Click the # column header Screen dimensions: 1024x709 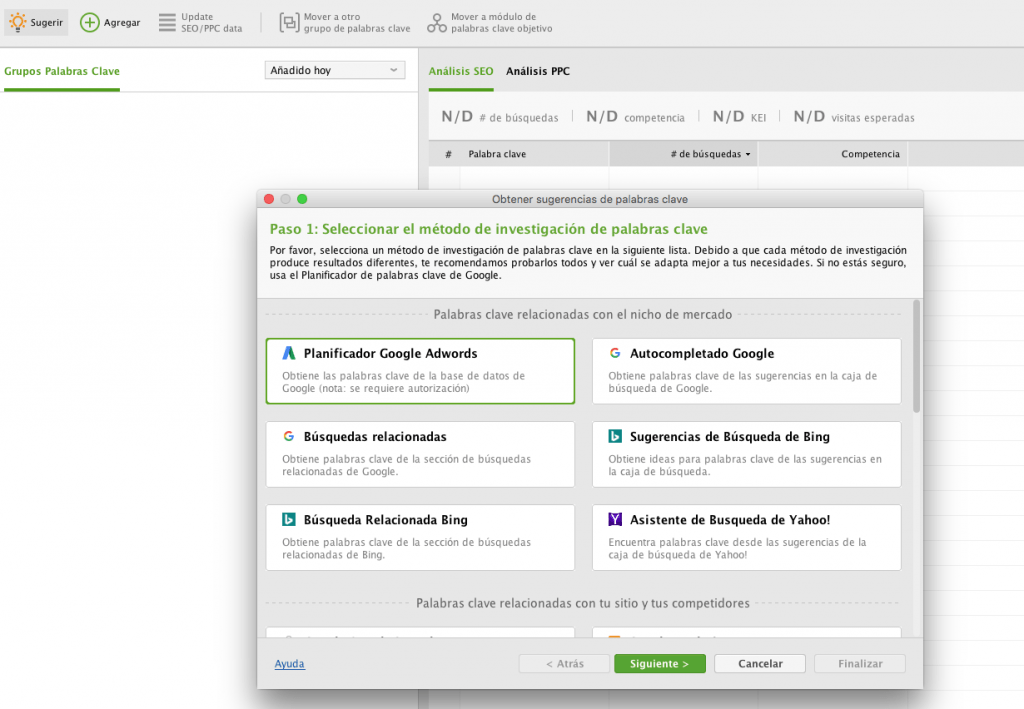[x=448, y=154]
